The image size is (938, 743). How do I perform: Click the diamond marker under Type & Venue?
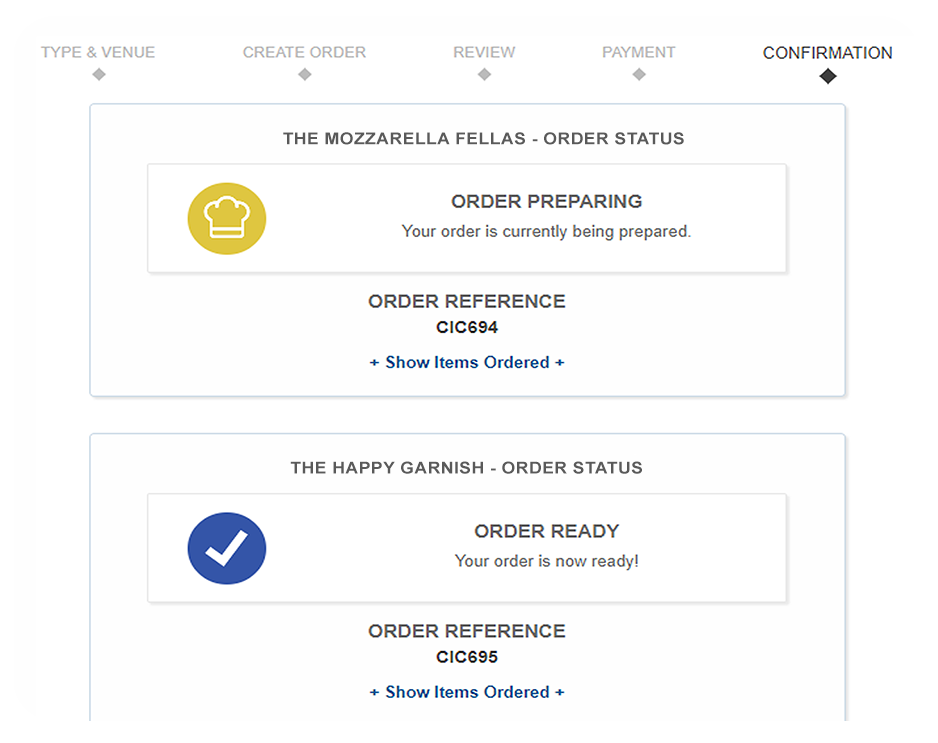(x=98, y=75)
